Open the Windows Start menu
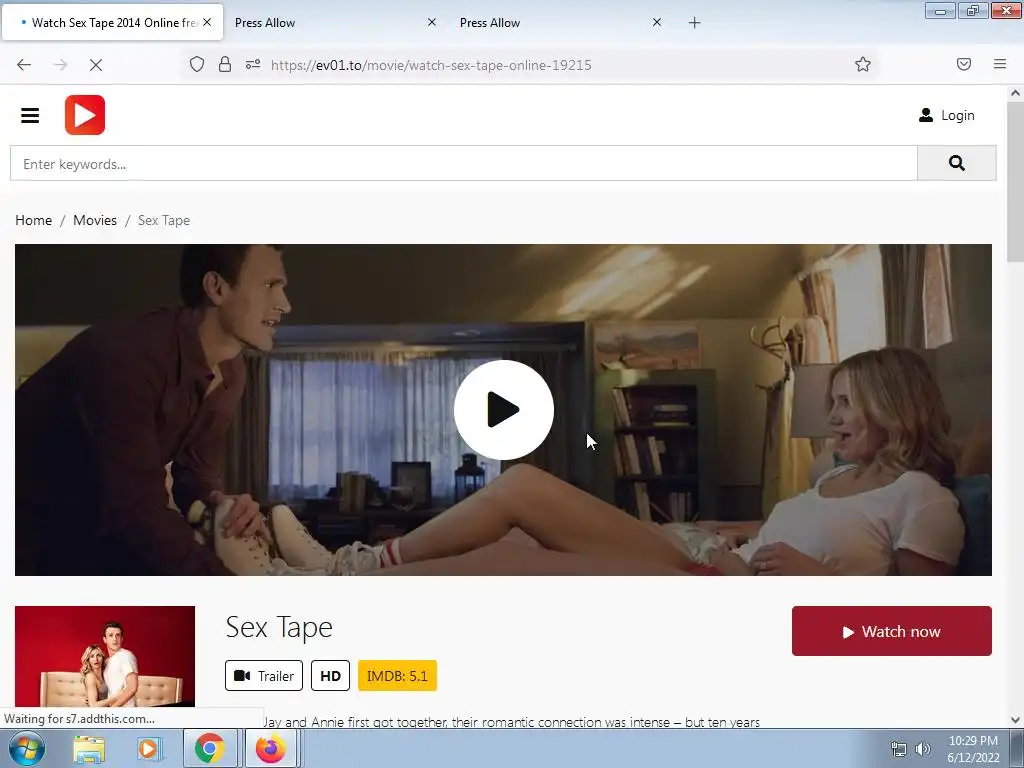1024x768 pixels. click(x=27, y=748)
